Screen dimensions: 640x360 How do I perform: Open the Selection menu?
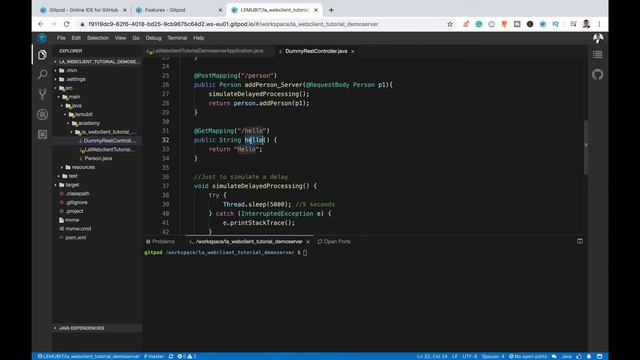pyautogui.click(x=98, y=38)
